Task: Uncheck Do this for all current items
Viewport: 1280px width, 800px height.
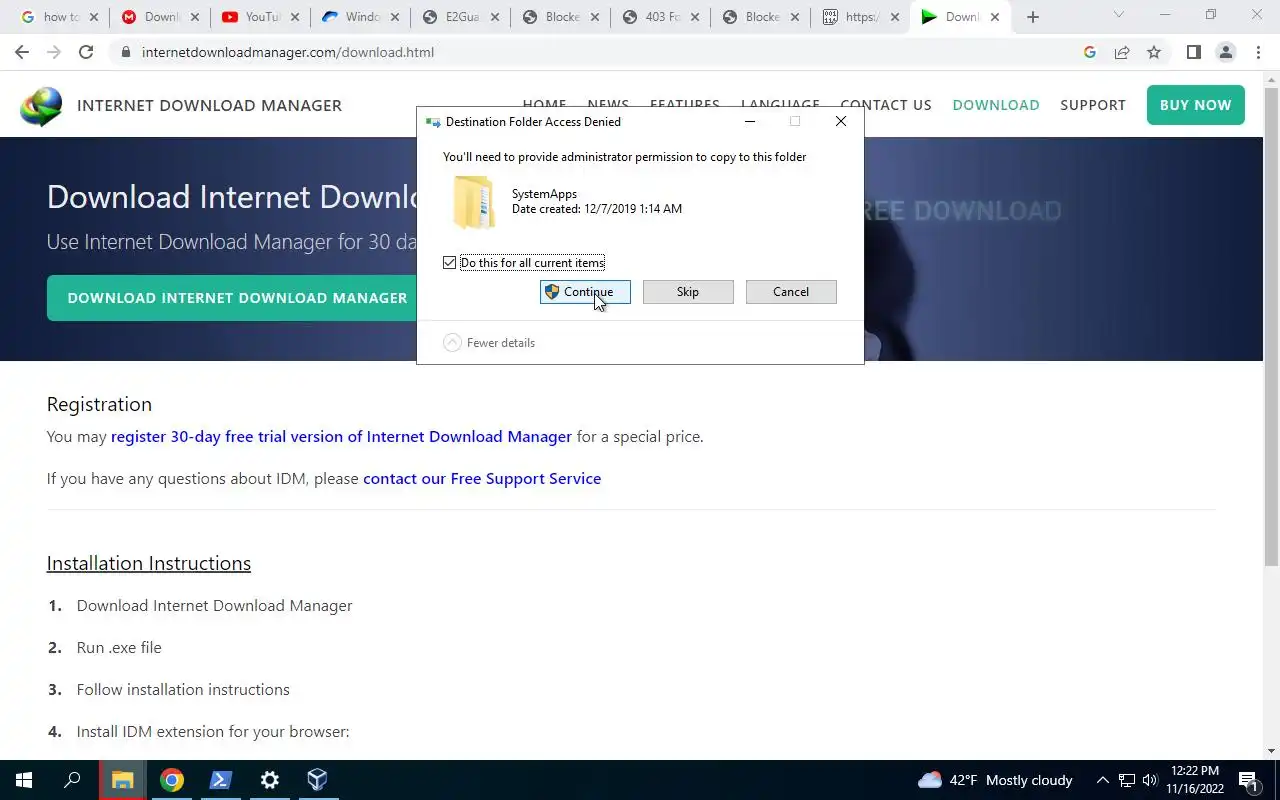Action: [x=450, y=263]
